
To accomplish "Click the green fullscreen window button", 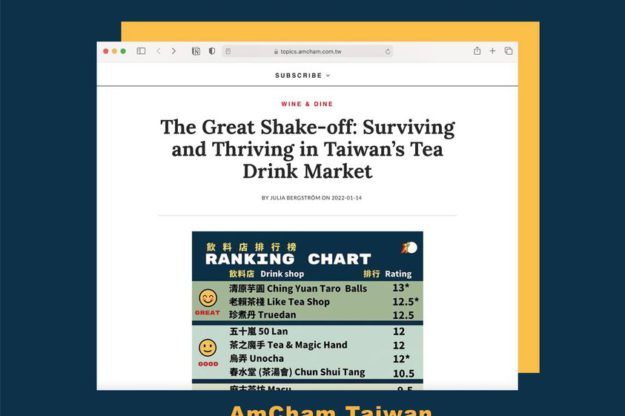I will coord(123,51).
